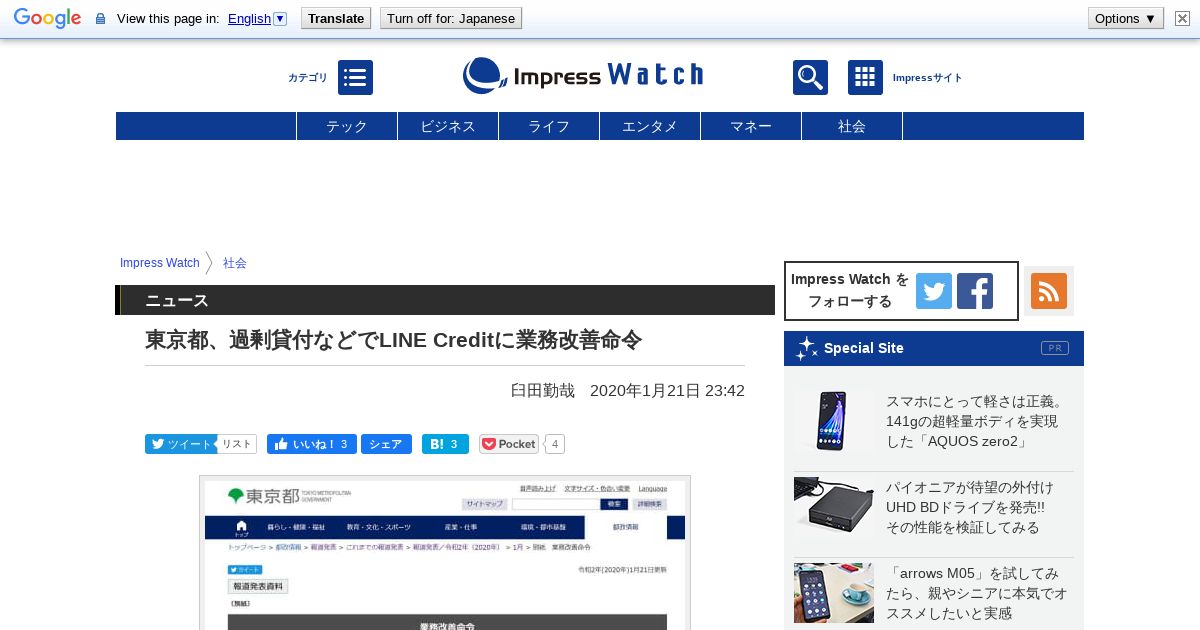This screenshot has height=630, width=1200.
Task: Follow Impress Watch on Facebook icon
Action: pyautogui.click(x=975, y=291)
